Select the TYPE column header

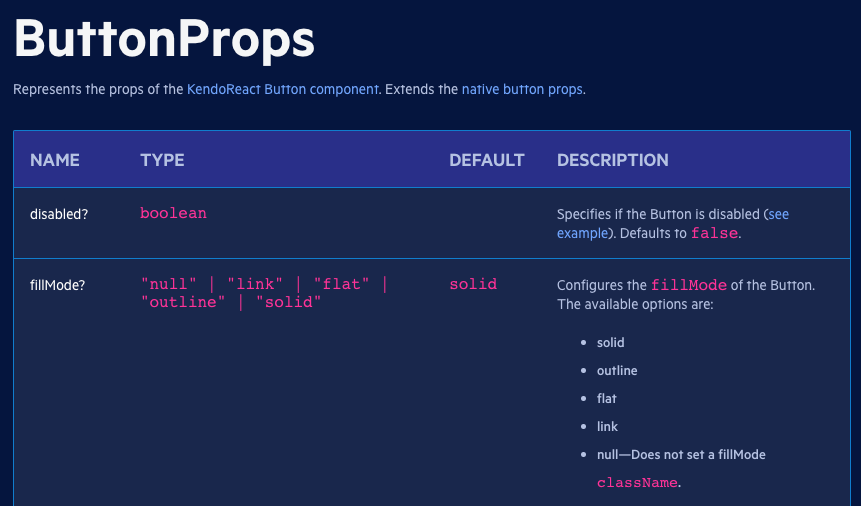pos(162,160)
